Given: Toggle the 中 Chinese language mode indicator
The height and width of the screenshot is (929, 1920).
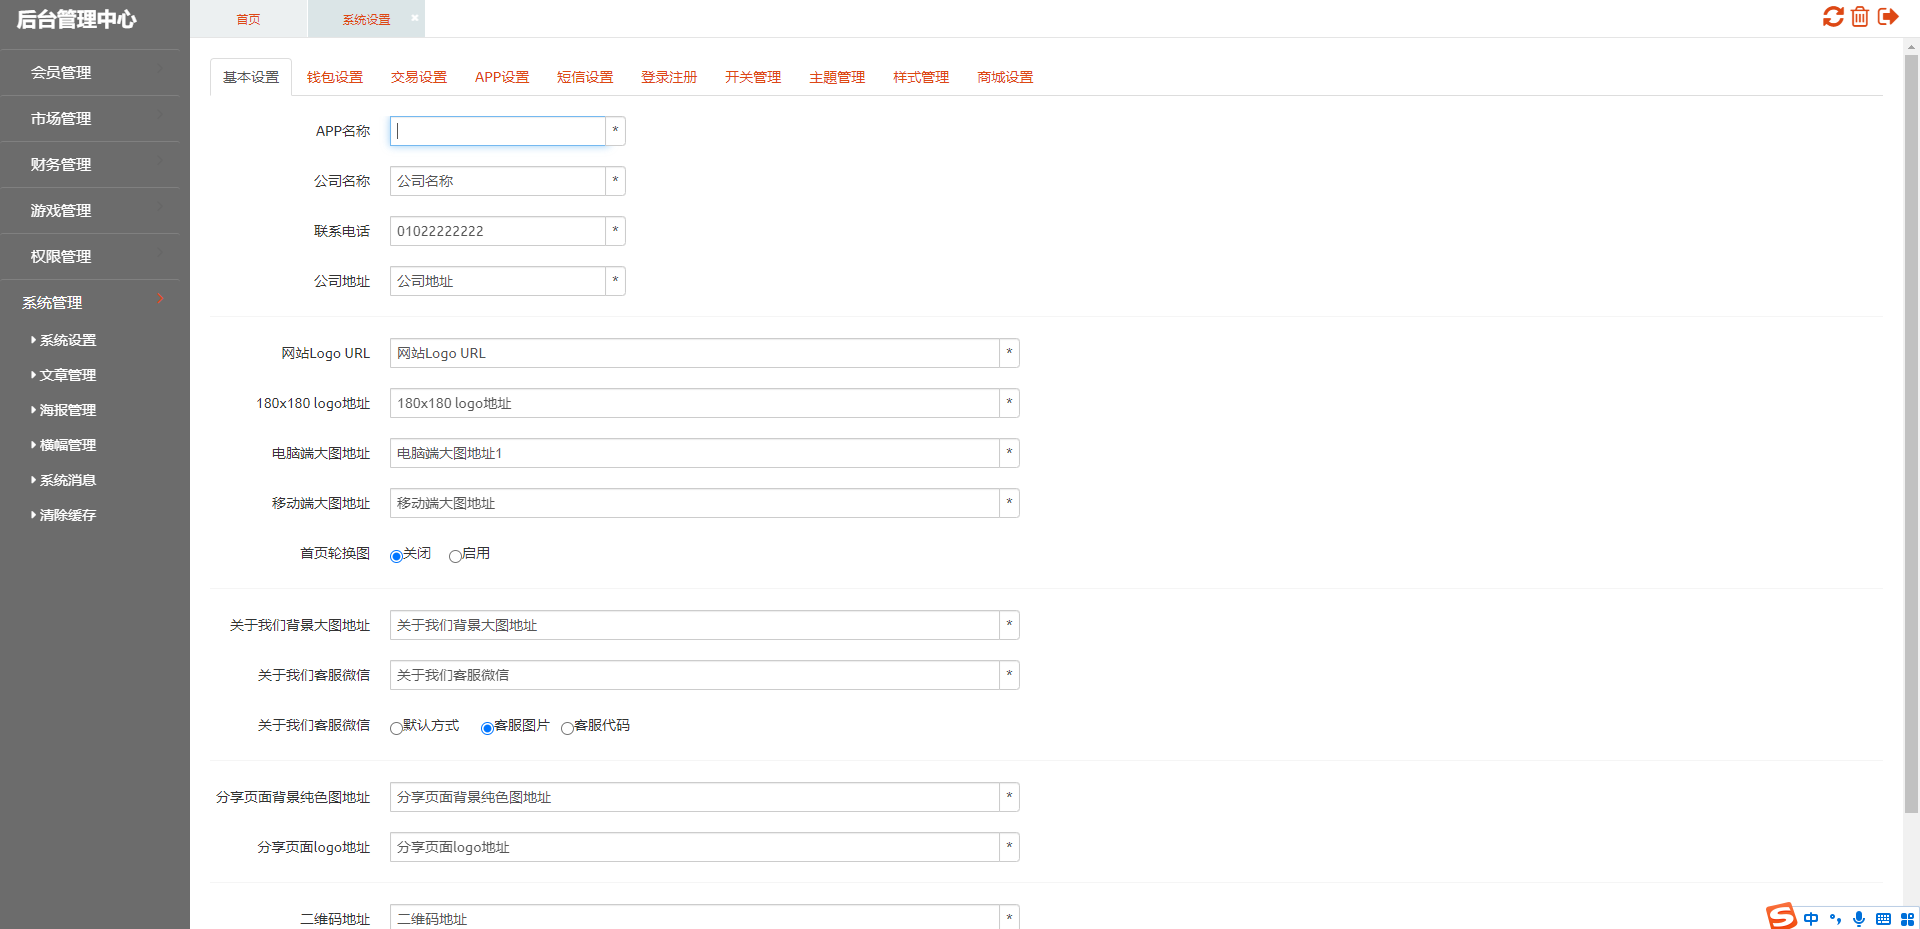Looking at the screenshot, I should point(1811,919).
